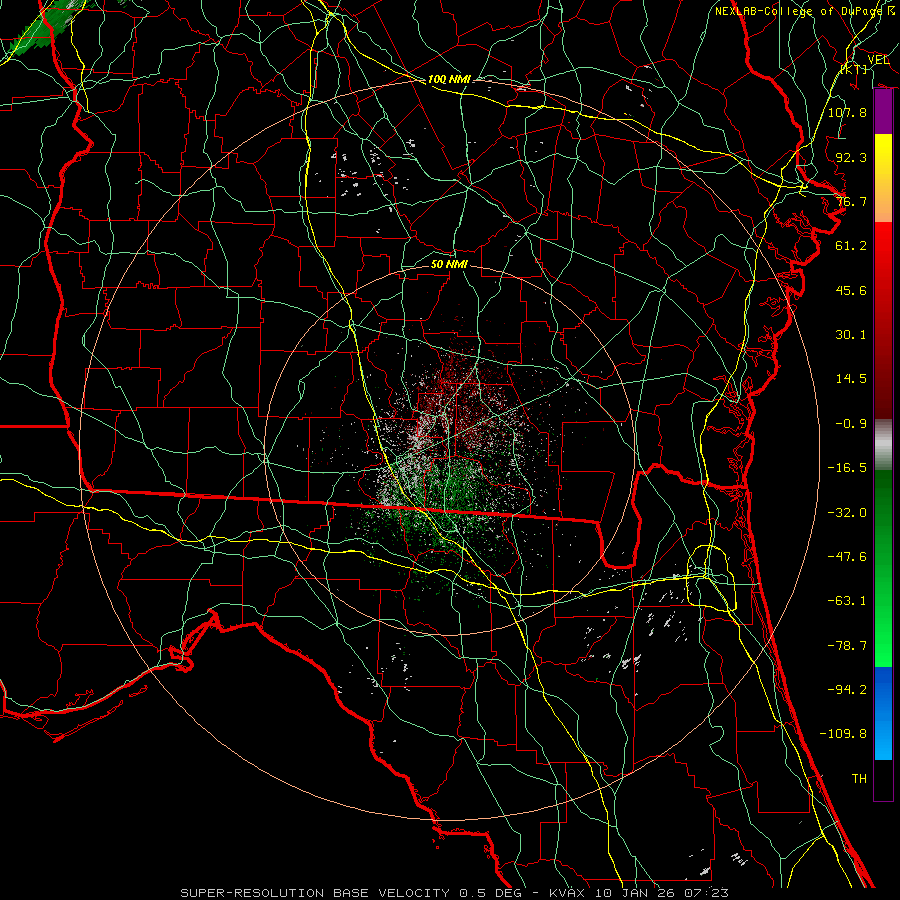Screen dimensions: 900x900
Task: Click the -78.7 velocity scale value
Action: (x=847, y=646)
